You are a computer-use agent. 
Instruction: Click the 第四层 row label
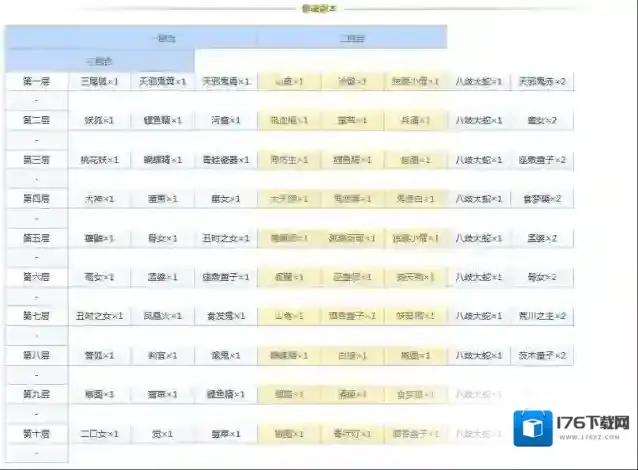[x=36, y=199]
